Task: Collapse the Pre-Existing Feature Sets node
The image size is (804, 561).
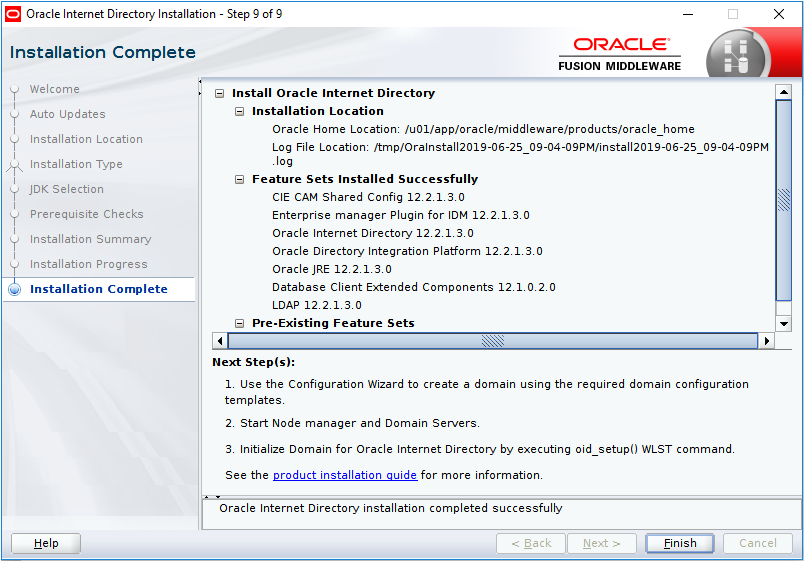Action: (x=240, y=323)
